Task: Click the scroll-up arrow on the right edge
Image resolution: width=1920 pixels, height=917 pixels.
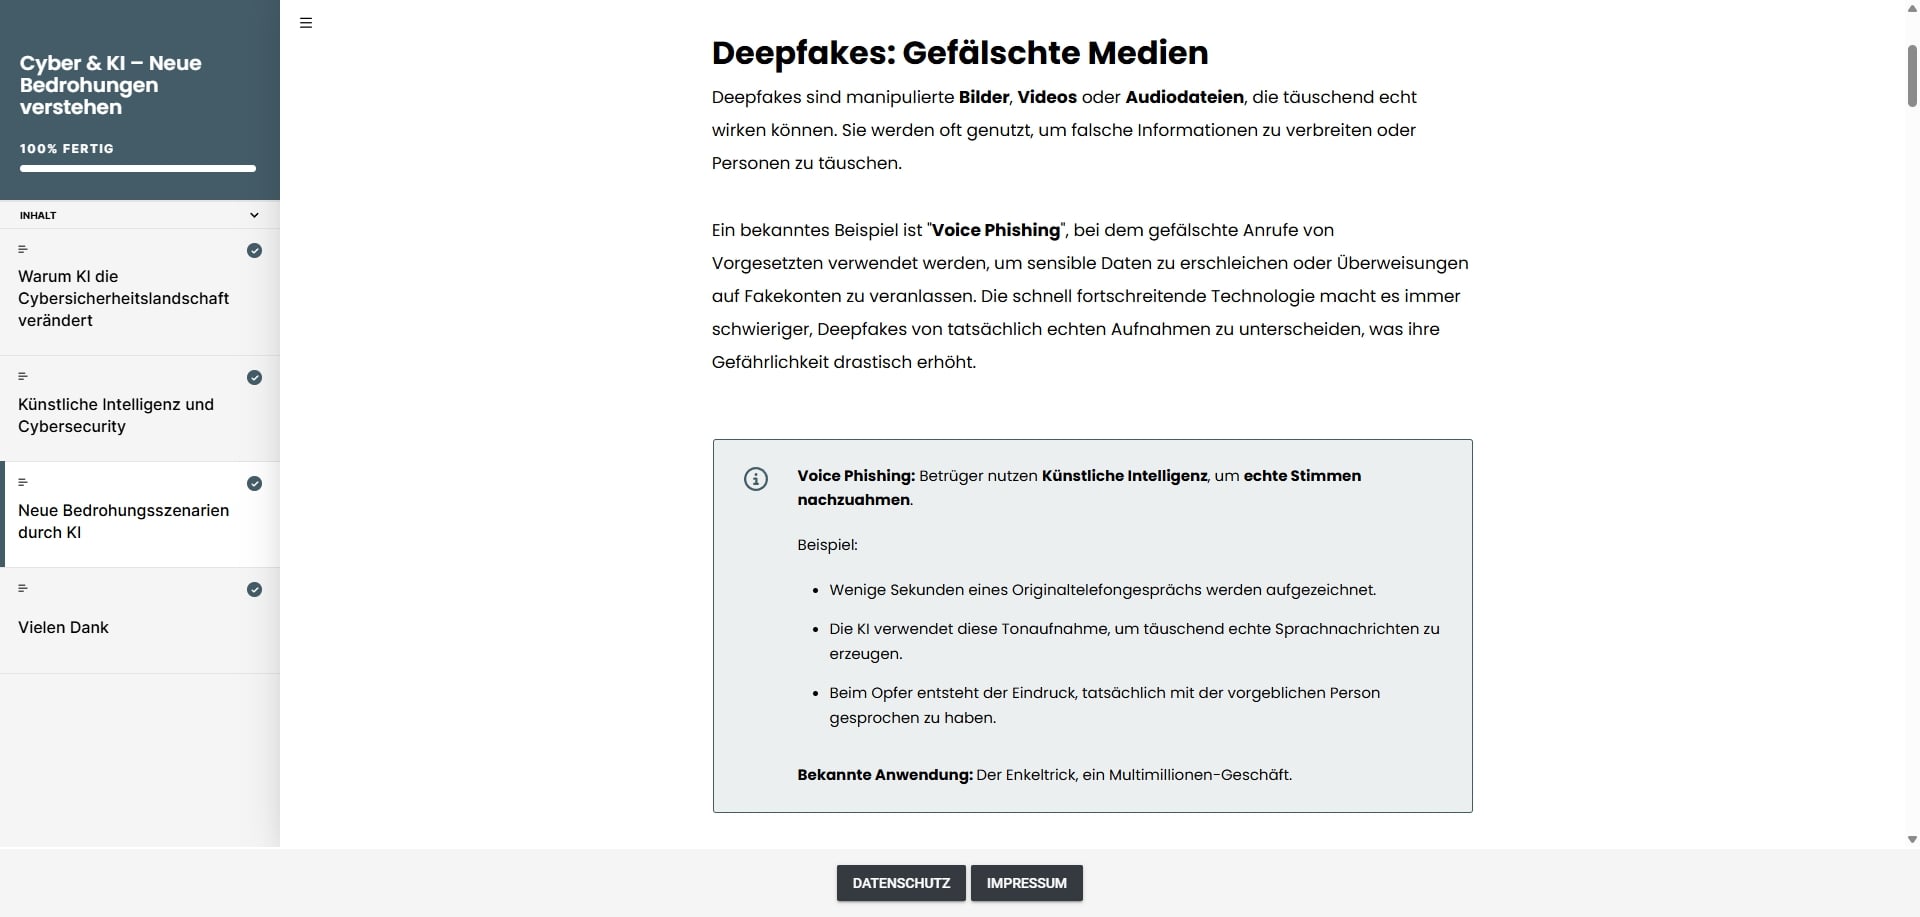Action: click(x=1909, y=8)
